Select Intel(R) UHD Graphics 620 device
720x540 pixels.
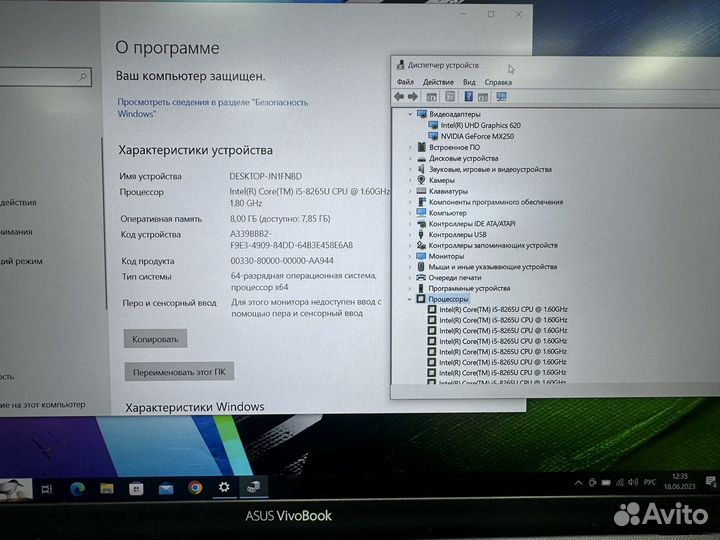click(x=480, y=125)
